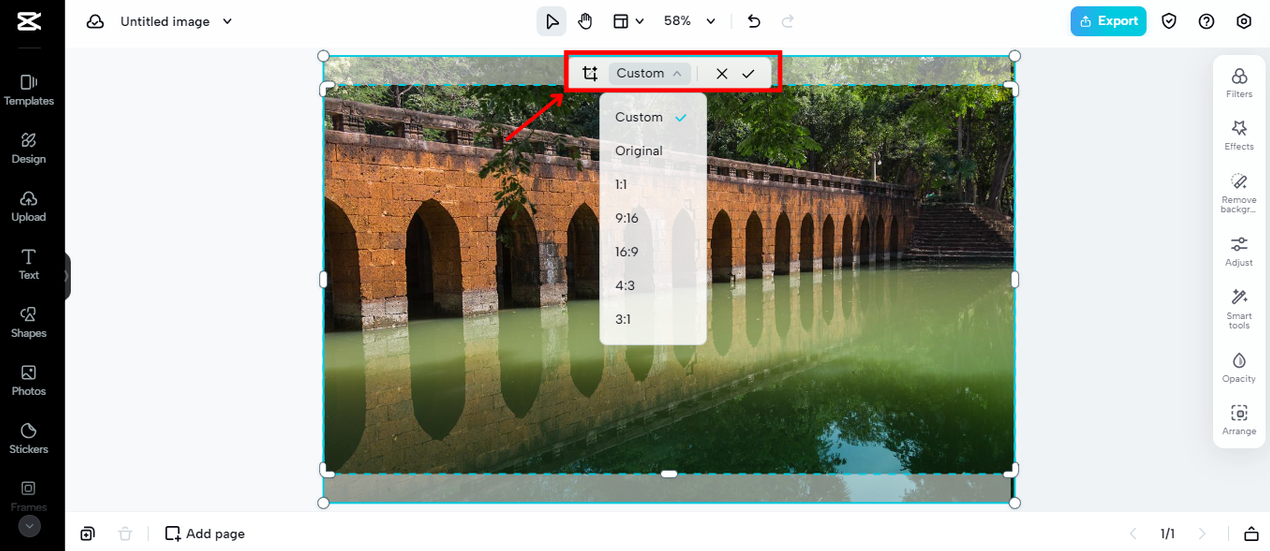Open Remove background tool
1270x551 pixels.
1239,193
